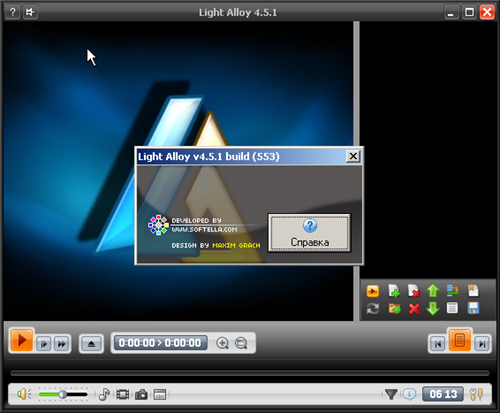
Task: Click the 0:00:00 > 0:00:00 time display
Action: [160, 343]
